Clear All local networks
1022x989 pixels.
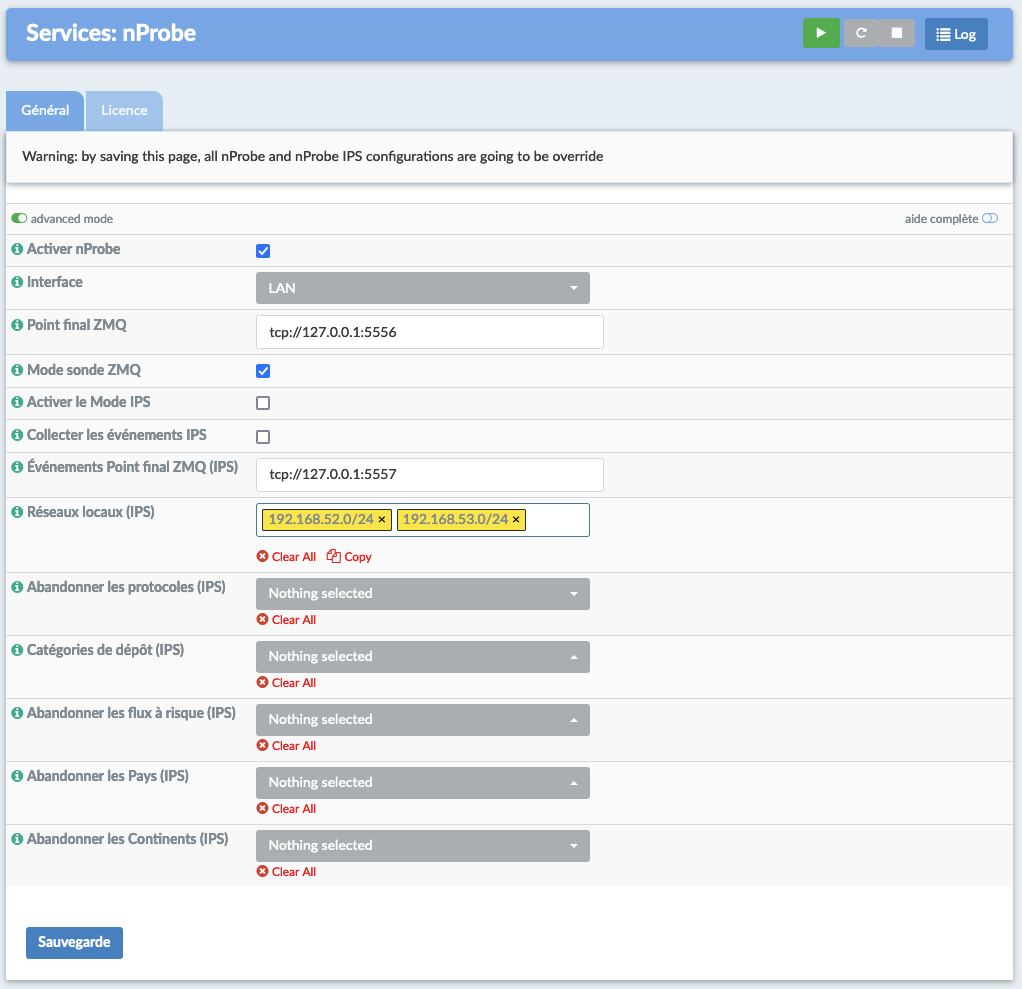pos(286,557)
